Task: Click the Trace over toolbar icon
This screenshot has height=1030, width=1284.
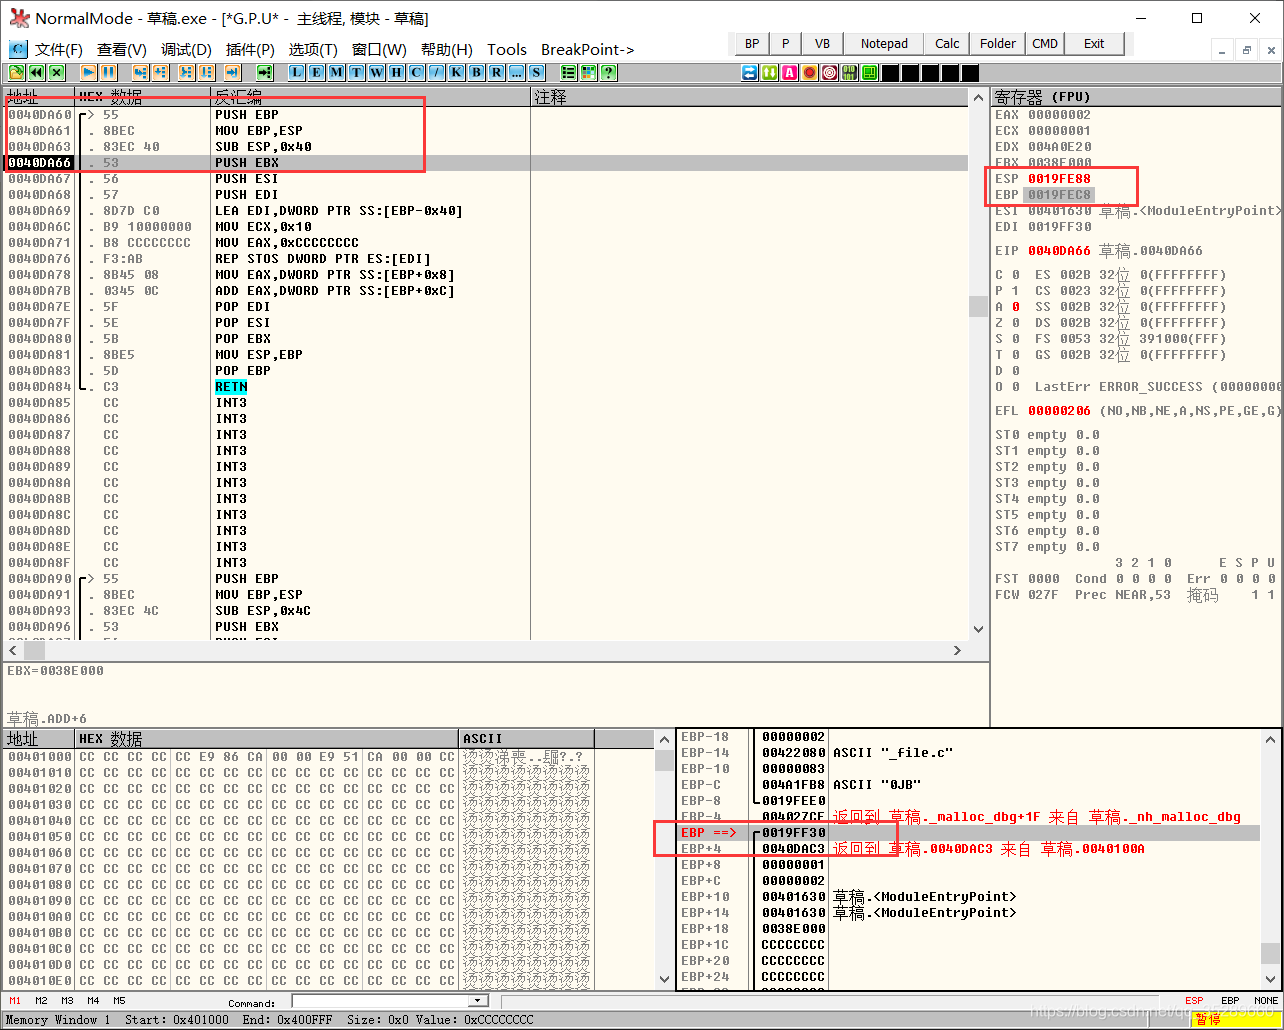Action: pos(206,72)
